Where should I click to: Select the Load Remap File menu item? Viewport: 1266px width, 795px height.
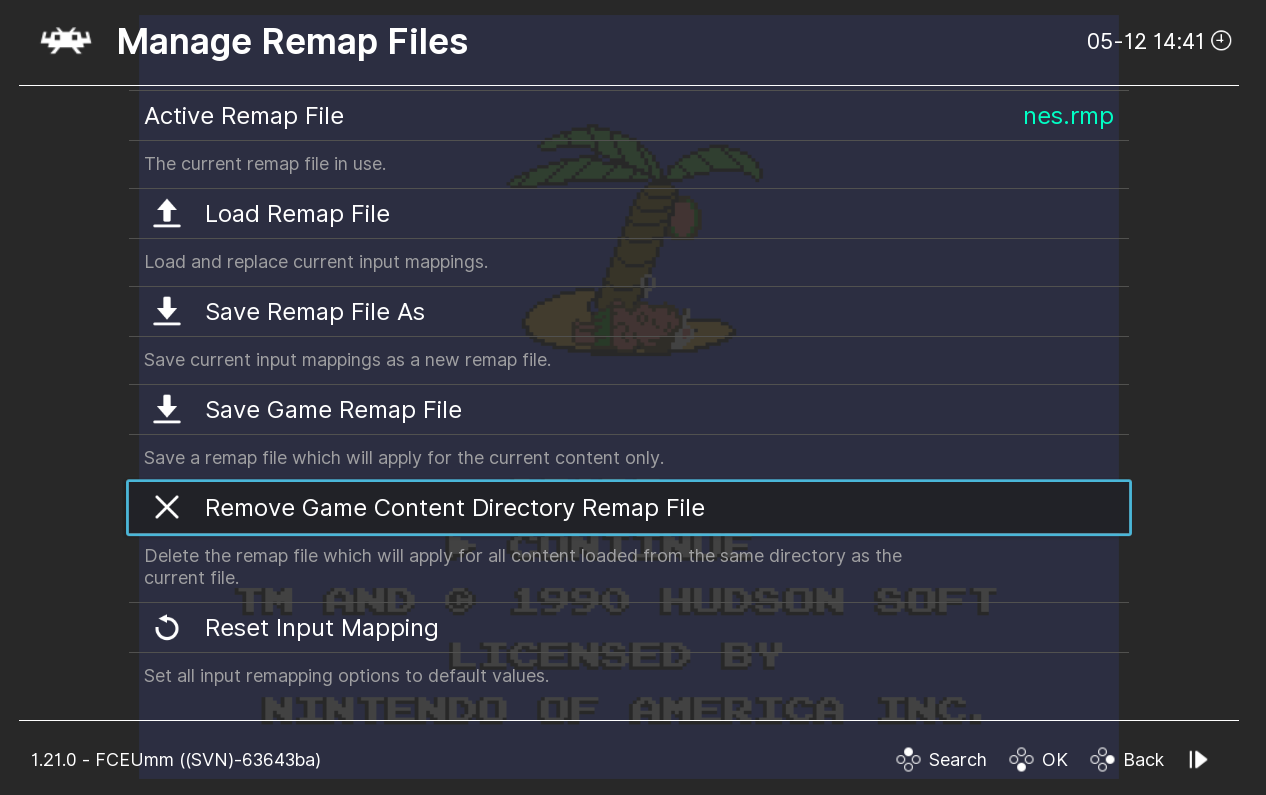[x=297, y=214]
